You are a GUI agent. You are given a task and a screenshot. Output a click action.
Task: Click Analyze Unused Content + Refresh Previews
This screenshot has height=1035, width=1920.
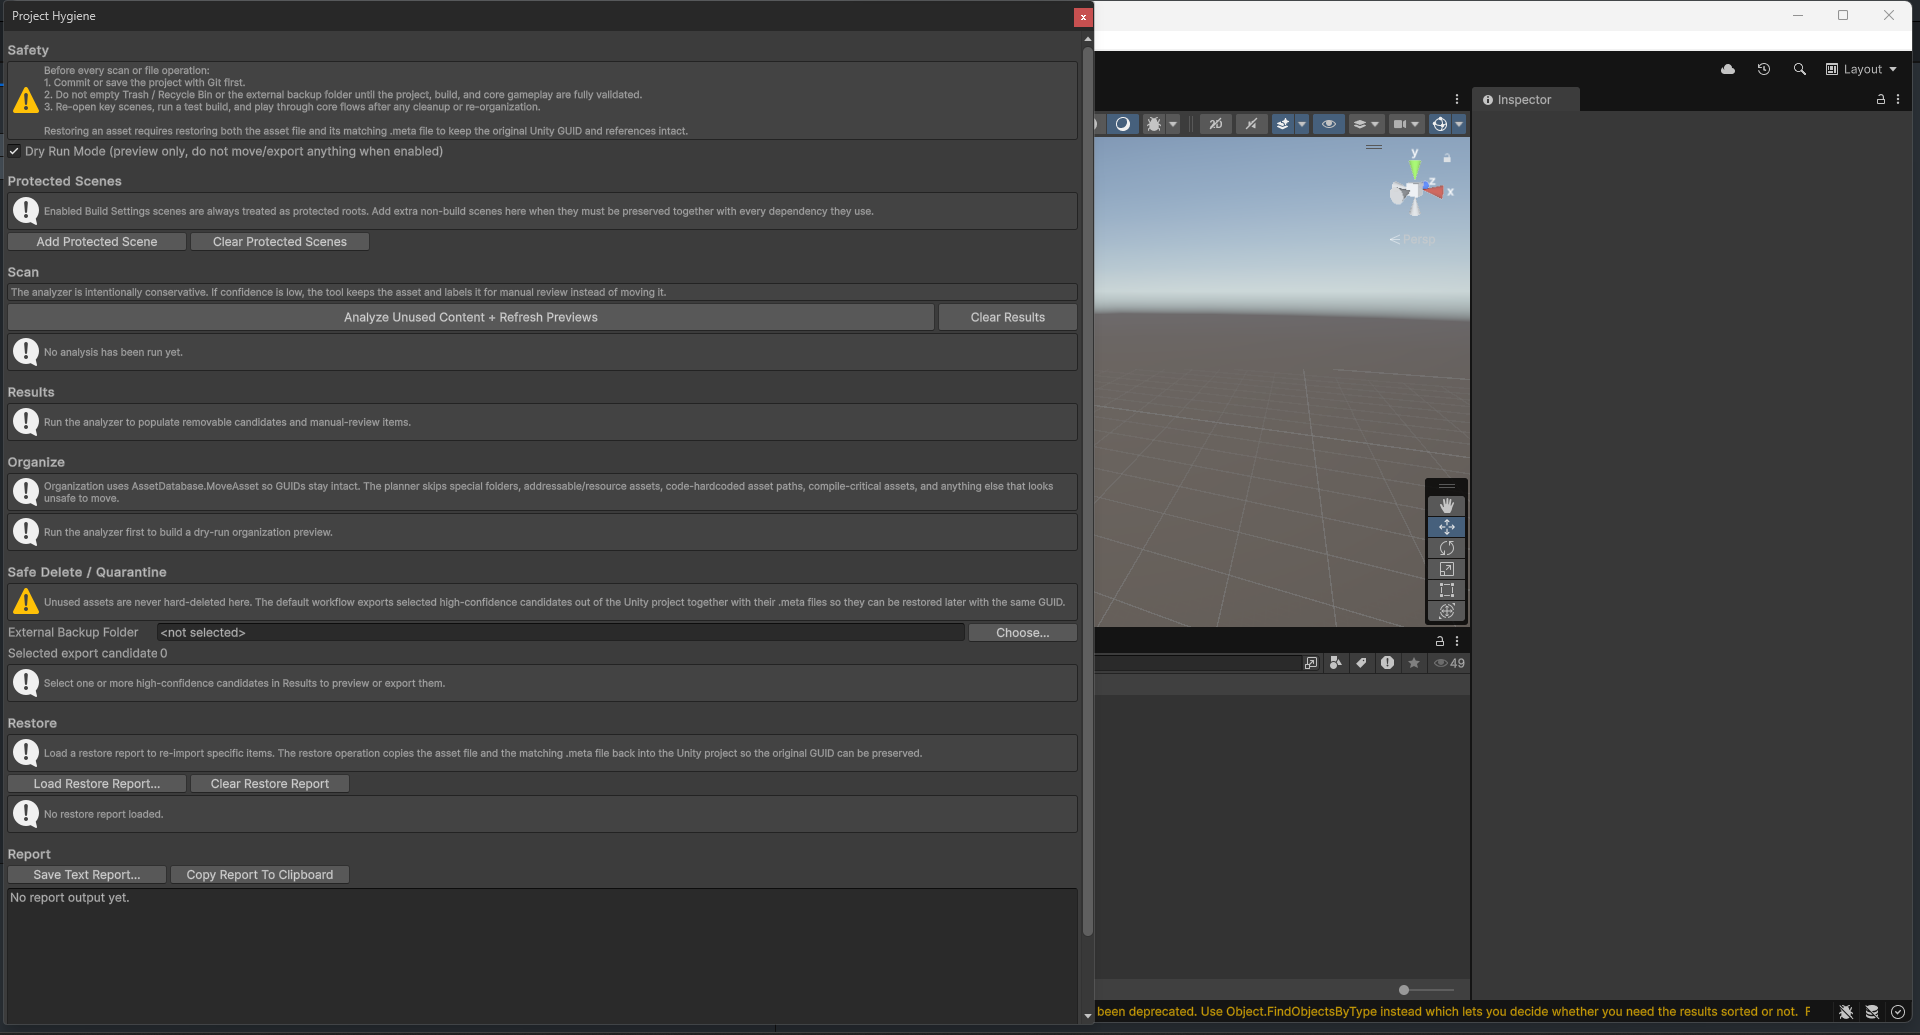click(x=470, y=316)
